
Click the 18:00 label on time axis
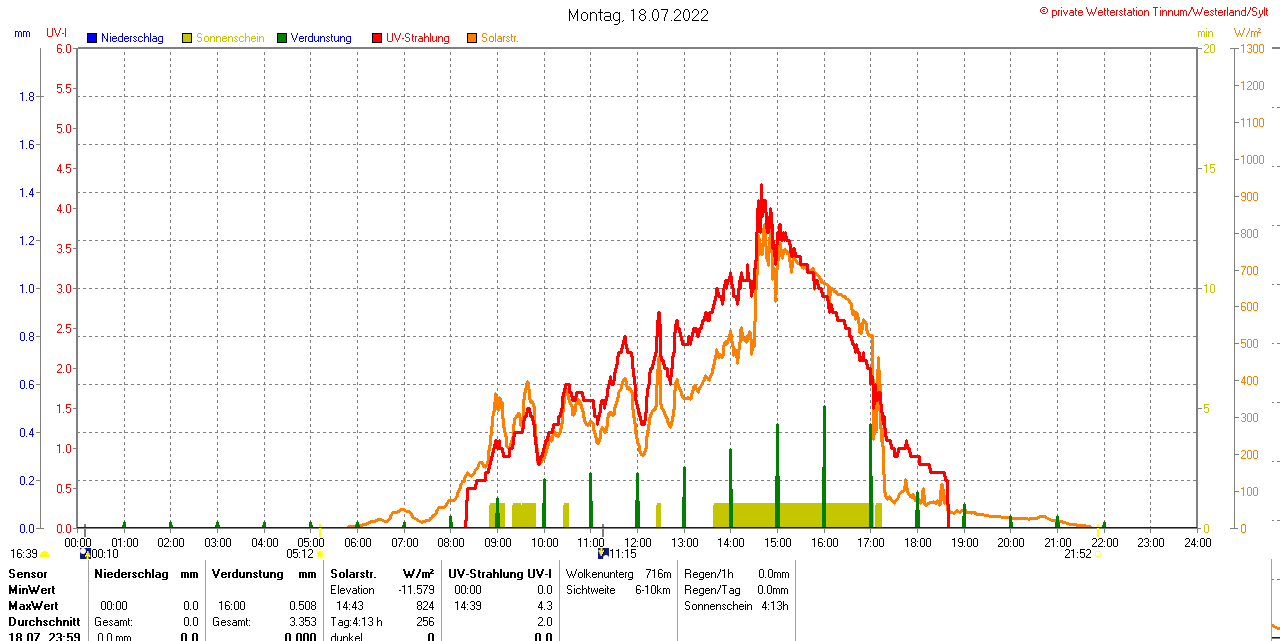point(917,542)
